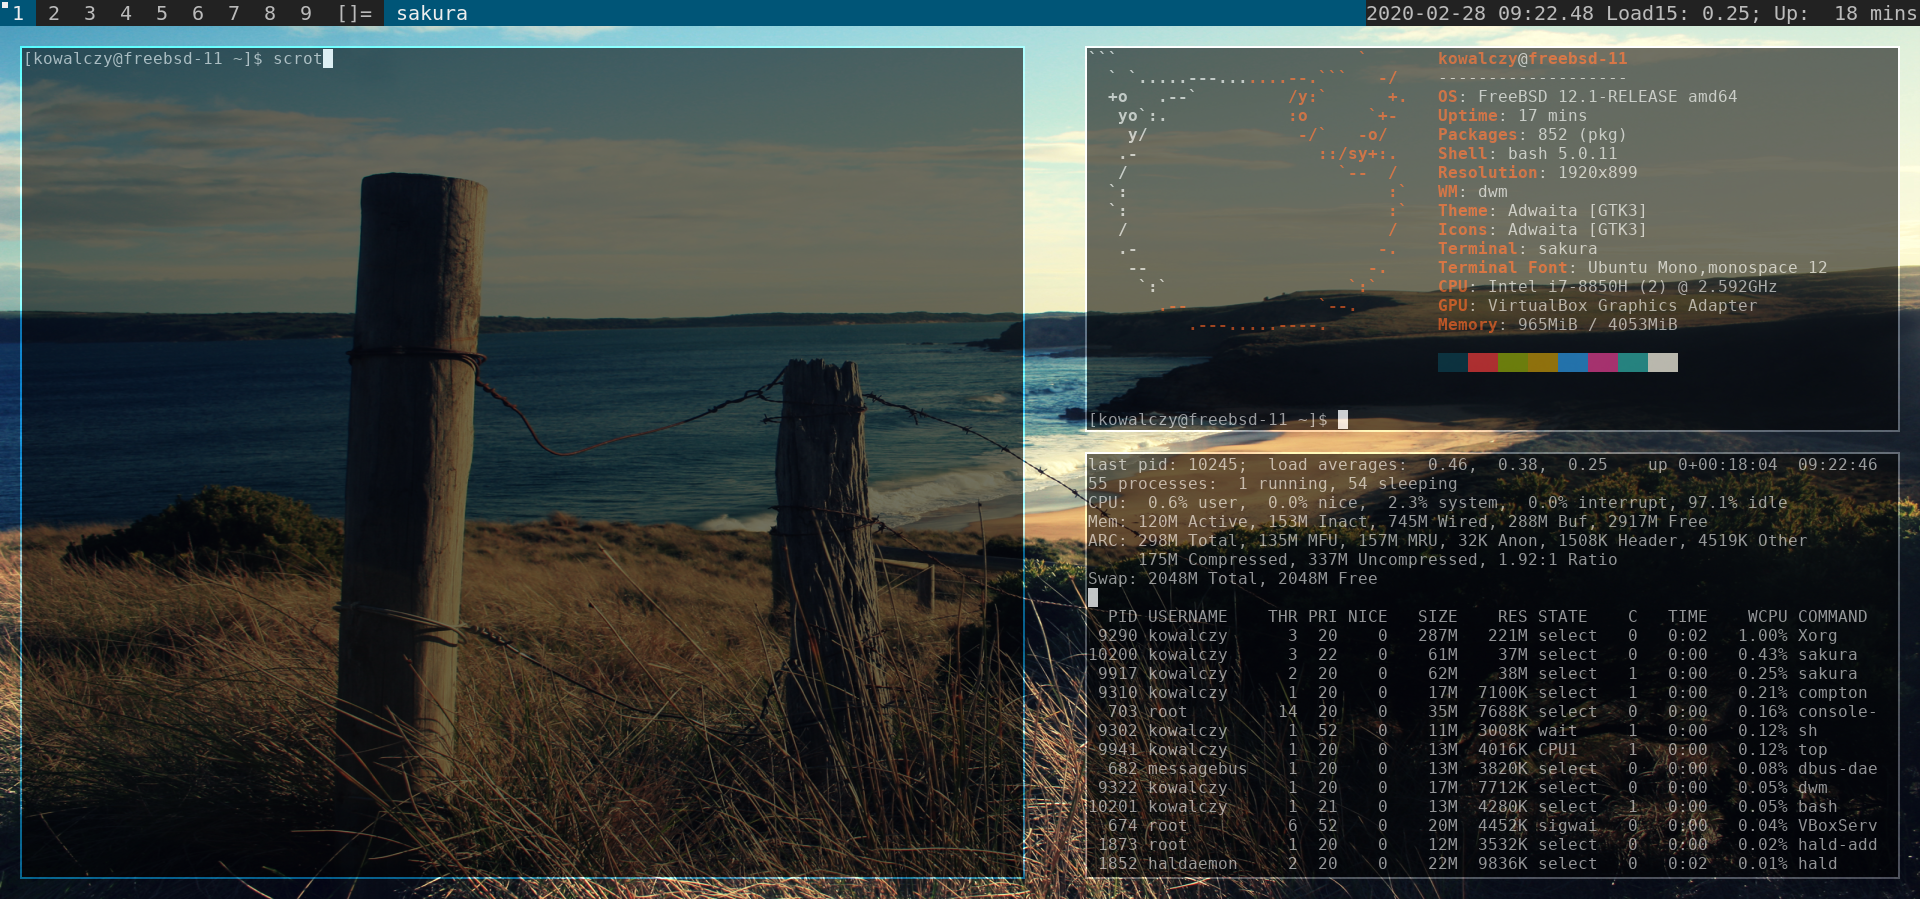The height and width of the screenshot is (899, 1920).
Task: Click the blue color block
Action: 1573,362
